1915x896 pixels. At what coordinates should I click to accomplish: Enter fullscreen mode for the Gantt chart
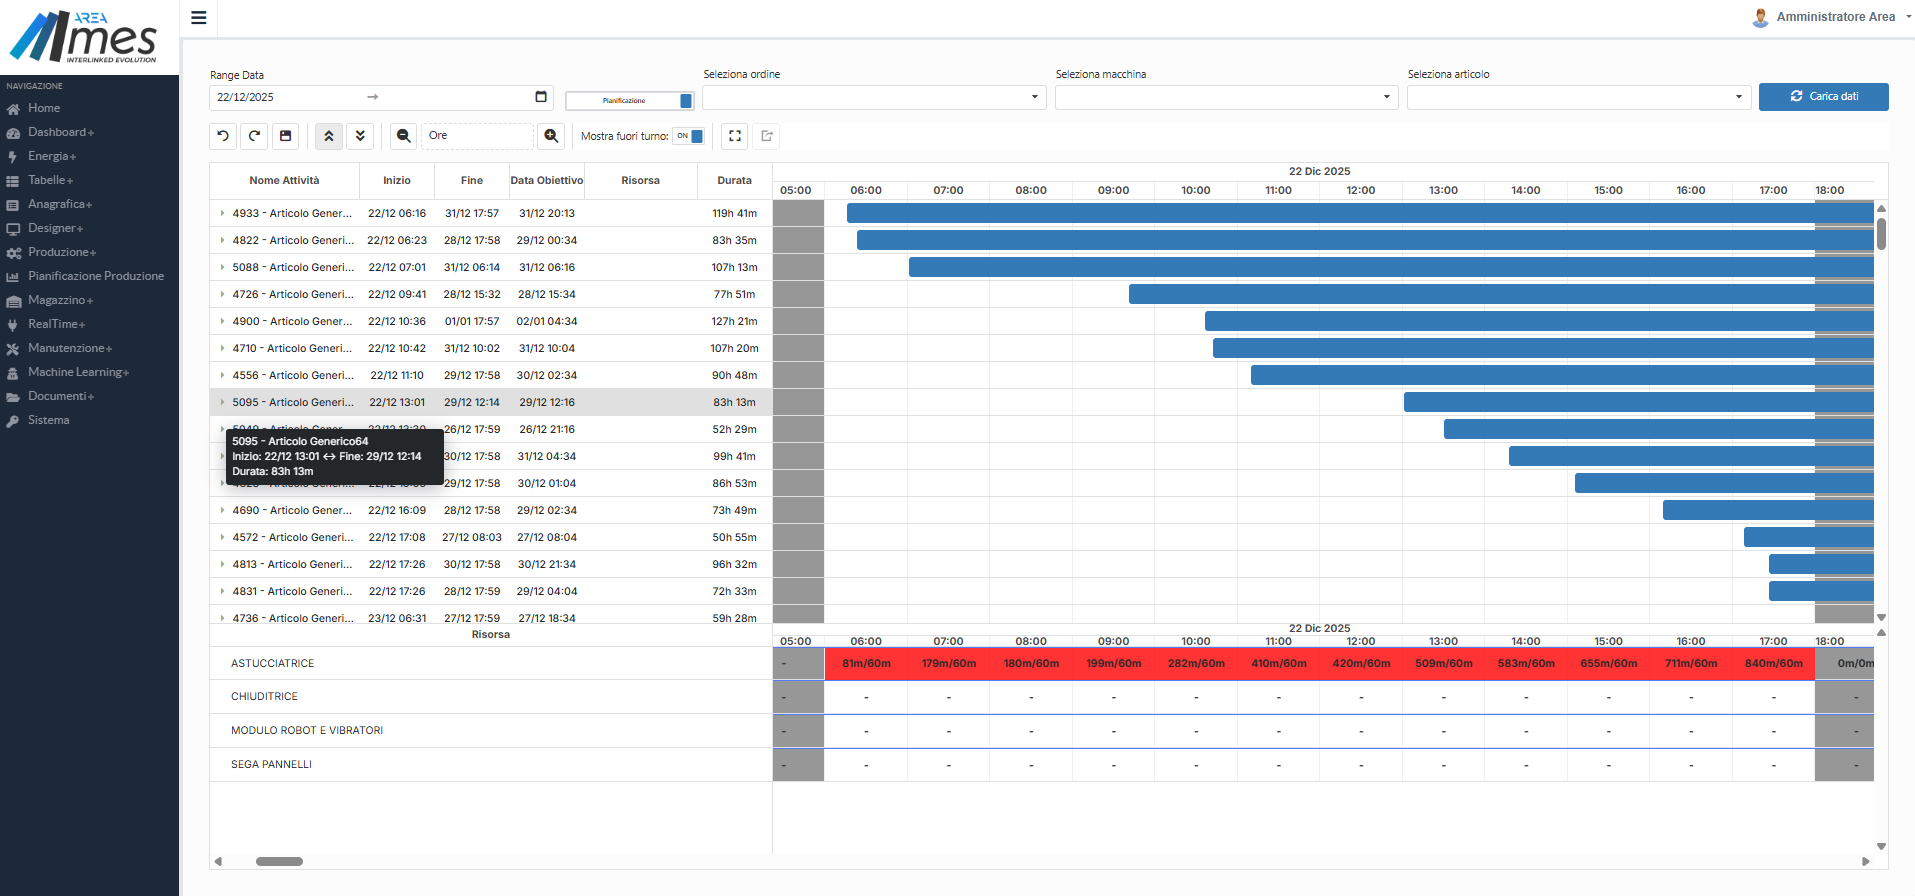pyautogui.click(x=735, y=136)
